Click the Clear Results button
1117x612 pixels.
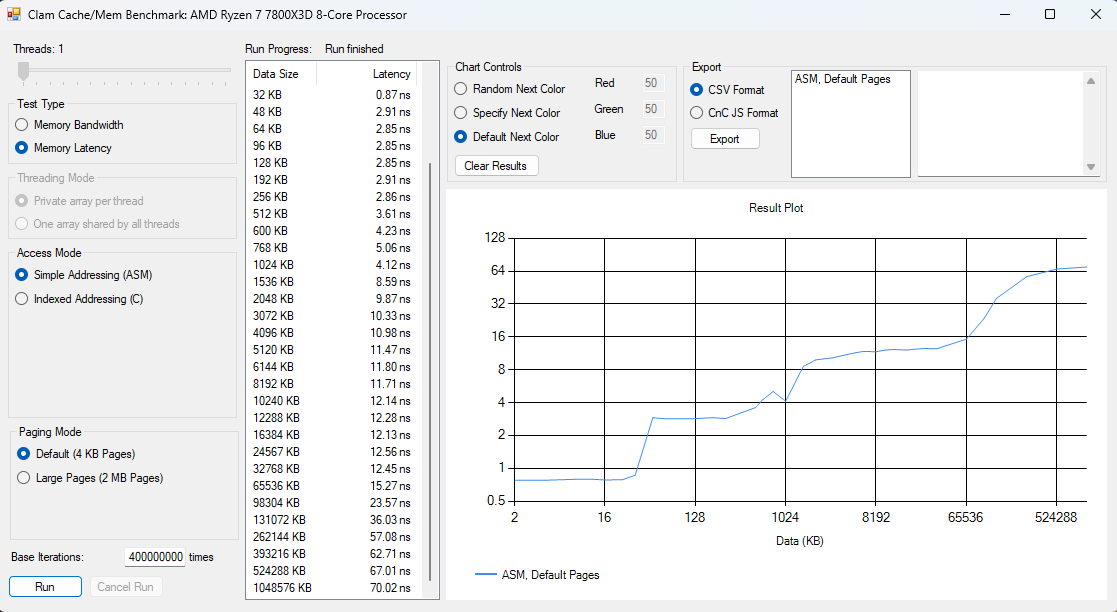tap(496, 166)
